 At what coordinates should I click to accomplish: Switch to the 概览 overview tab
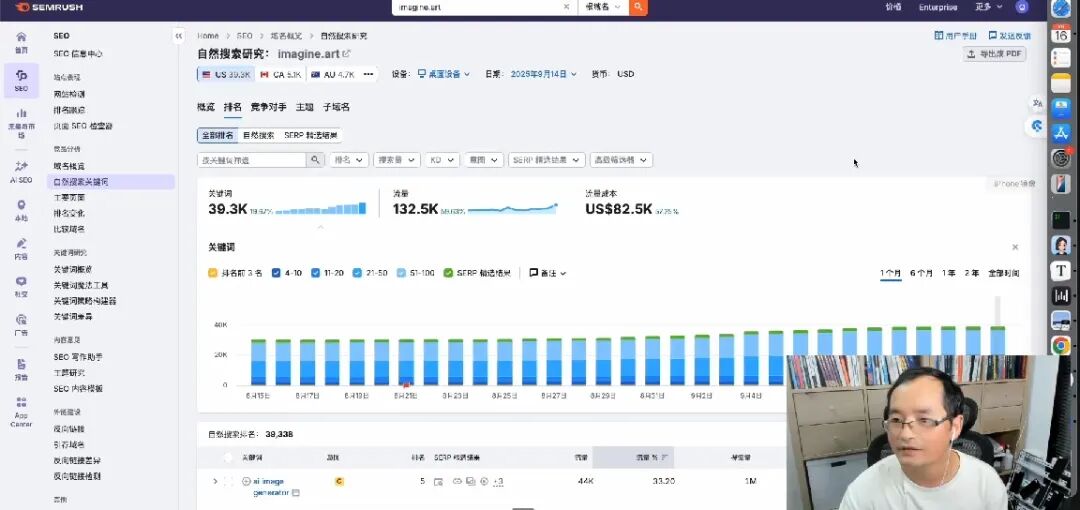(x=206, y=107)
